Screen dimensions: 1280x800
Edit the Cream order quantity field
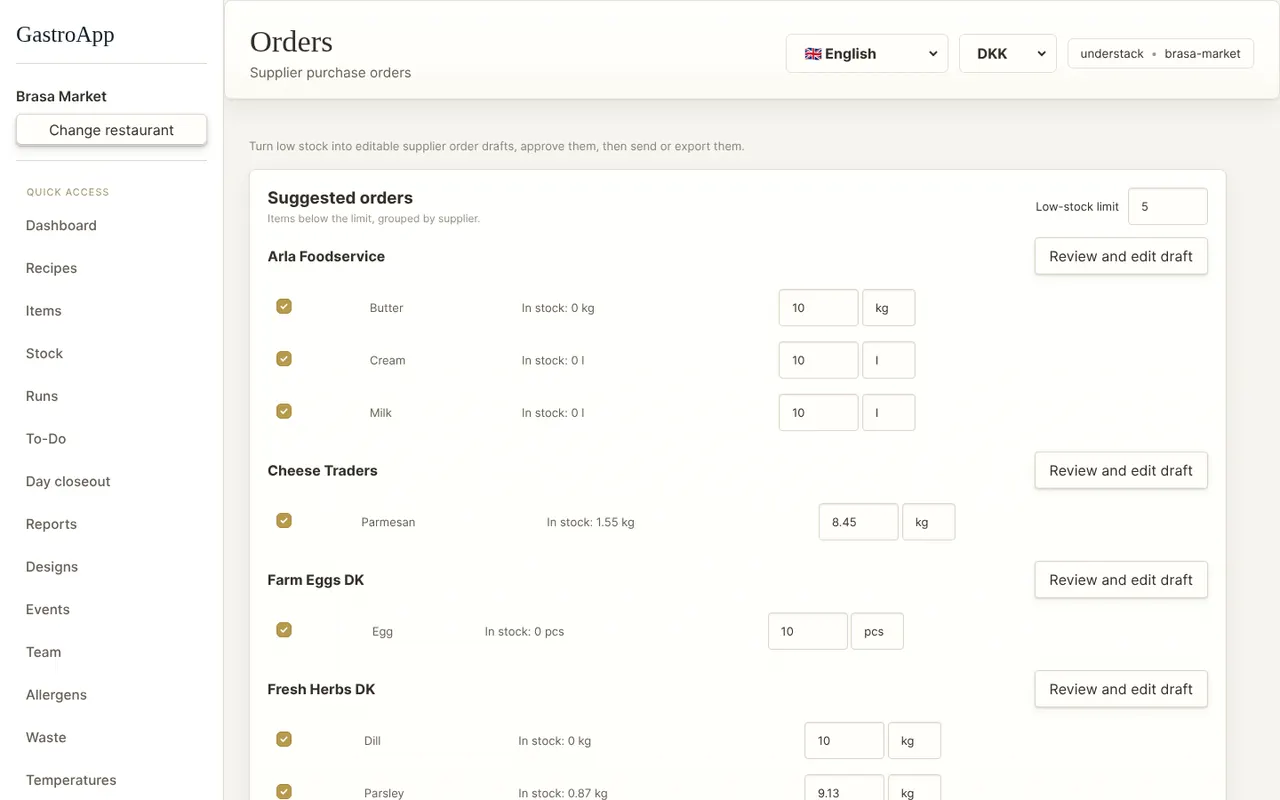pos(818,360)
